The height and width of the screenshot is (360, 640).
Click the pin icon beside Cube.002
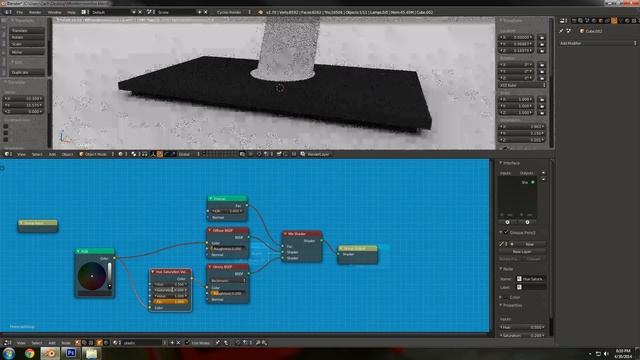click(561, 31)
